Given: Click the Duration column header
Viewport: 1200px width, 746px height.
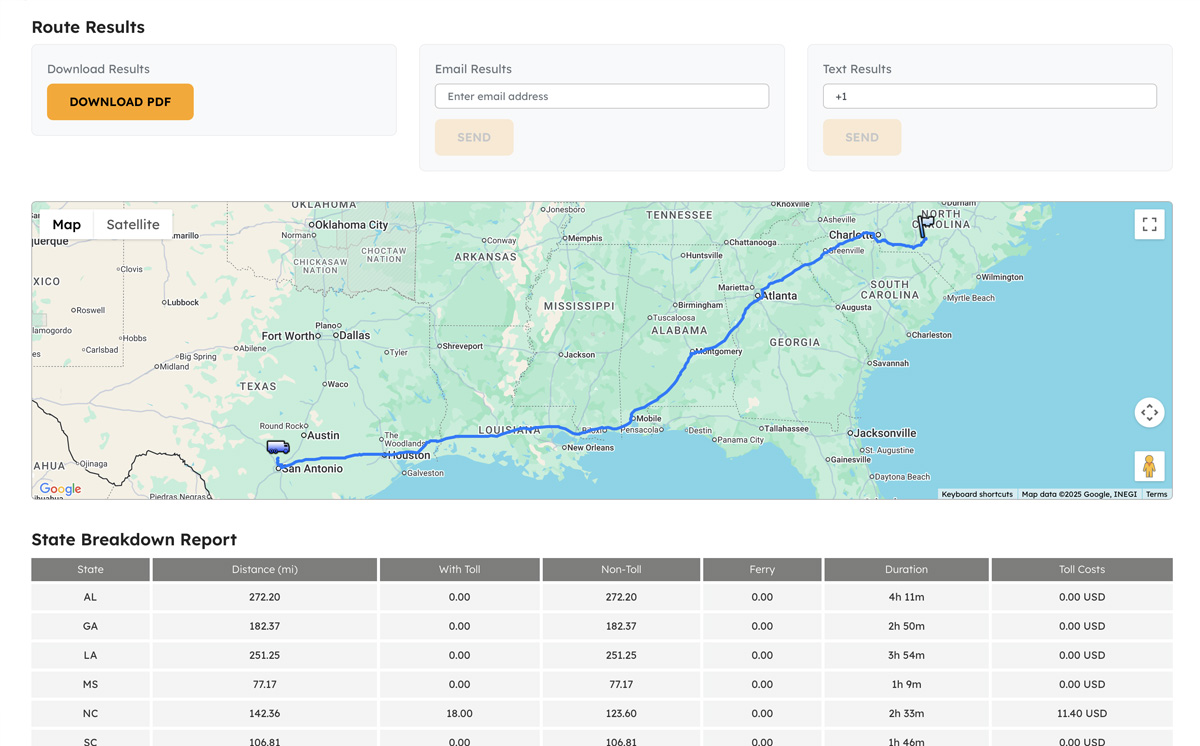Looking at the screenshot, I should (906, 570).
